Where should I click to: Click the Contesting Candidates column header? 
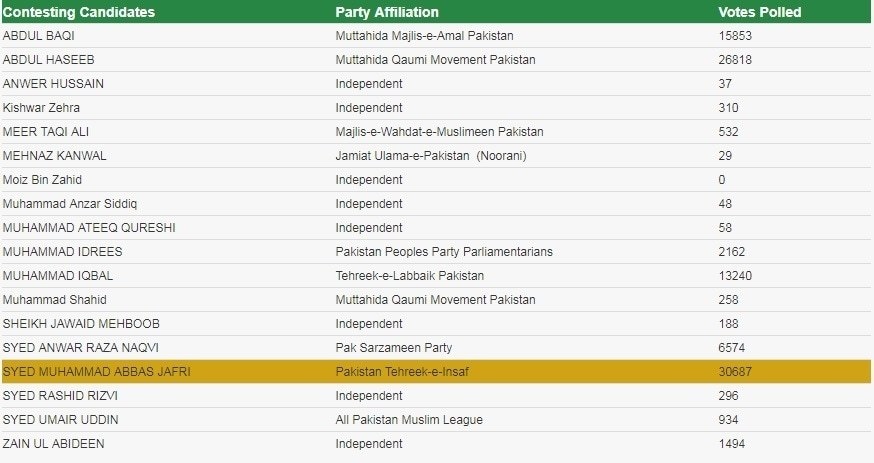(x=79, y=12)
